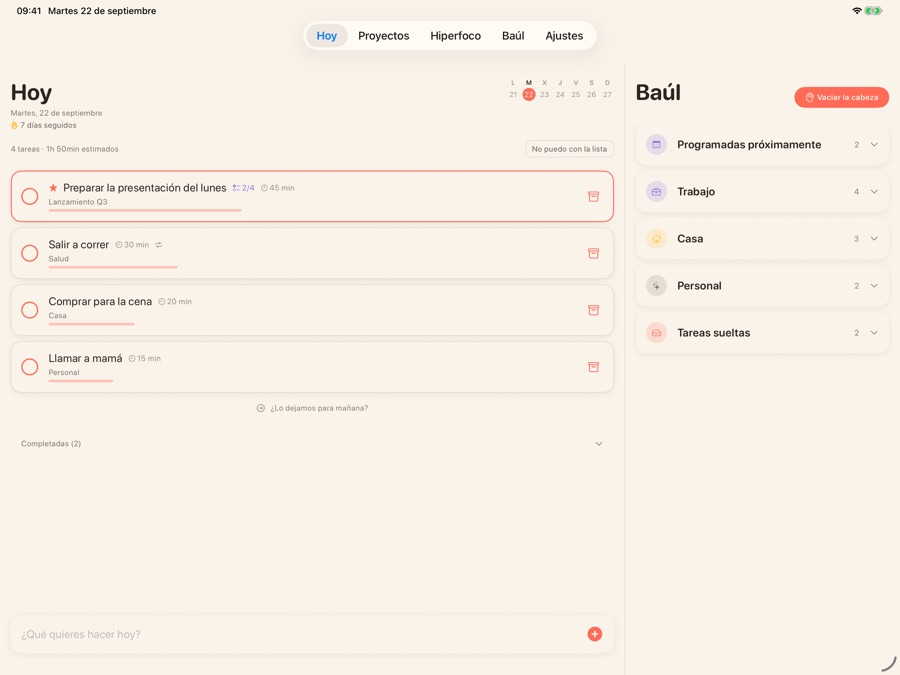This screenshot has width=900, height=675.
Task: Go to the Baúl tab
Action: tap(513, 36)
